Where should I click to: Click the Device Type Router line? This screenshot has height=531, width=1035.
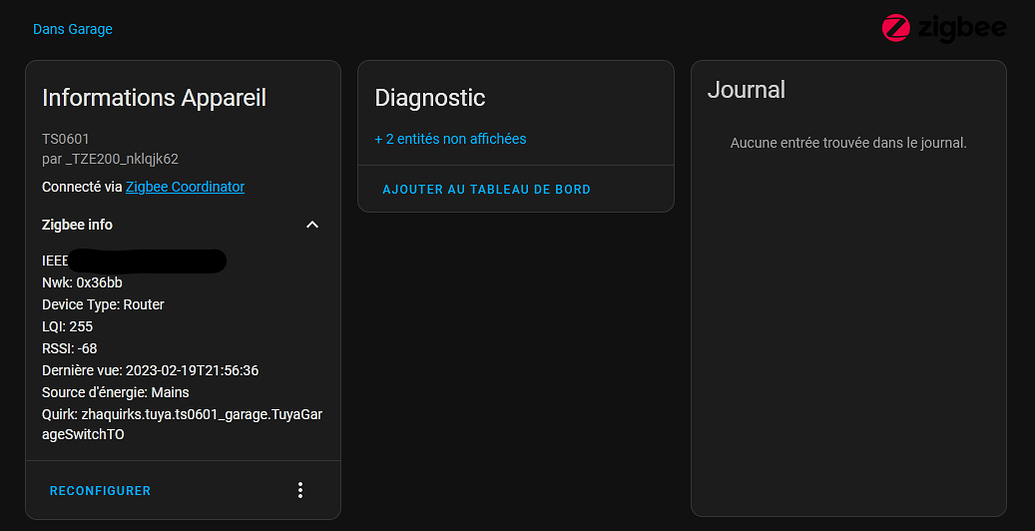[103, 305]
